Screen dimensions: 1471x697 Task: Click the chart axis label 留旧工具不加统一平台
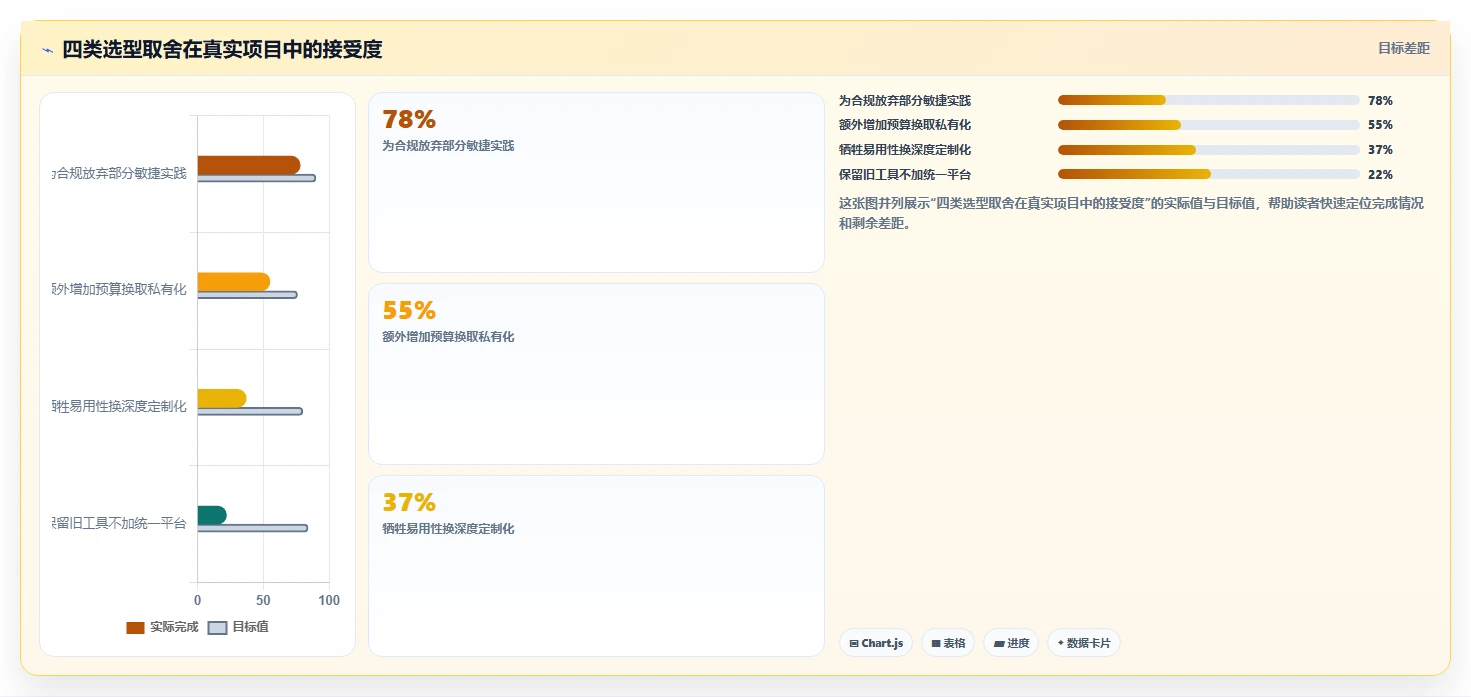point(119,523)
